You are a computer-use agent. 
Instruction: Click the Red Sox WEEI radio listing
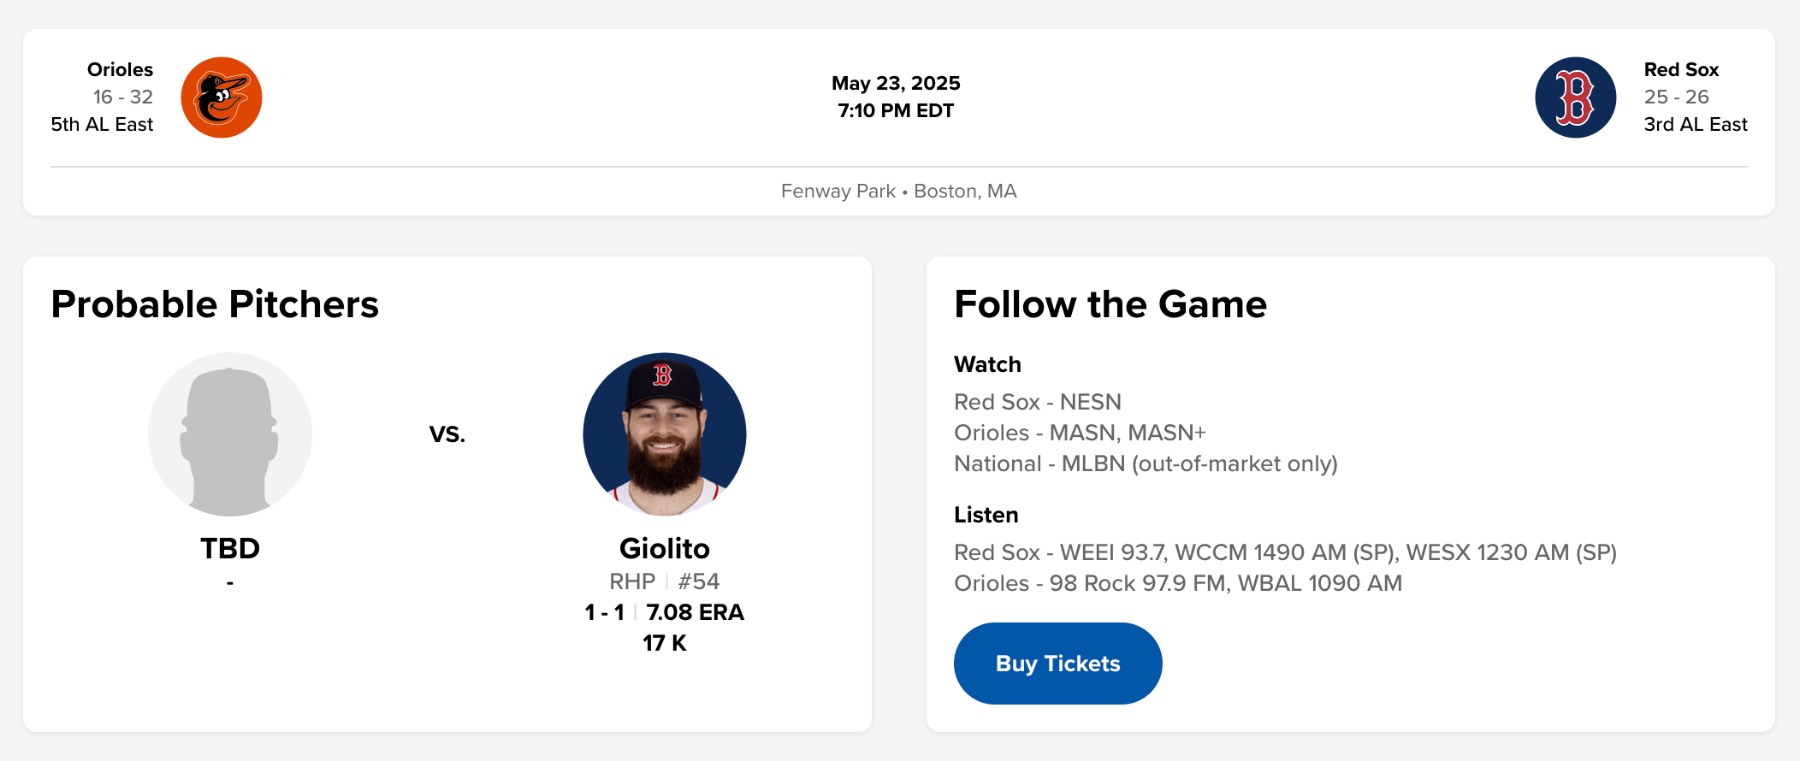(1284, 552)
